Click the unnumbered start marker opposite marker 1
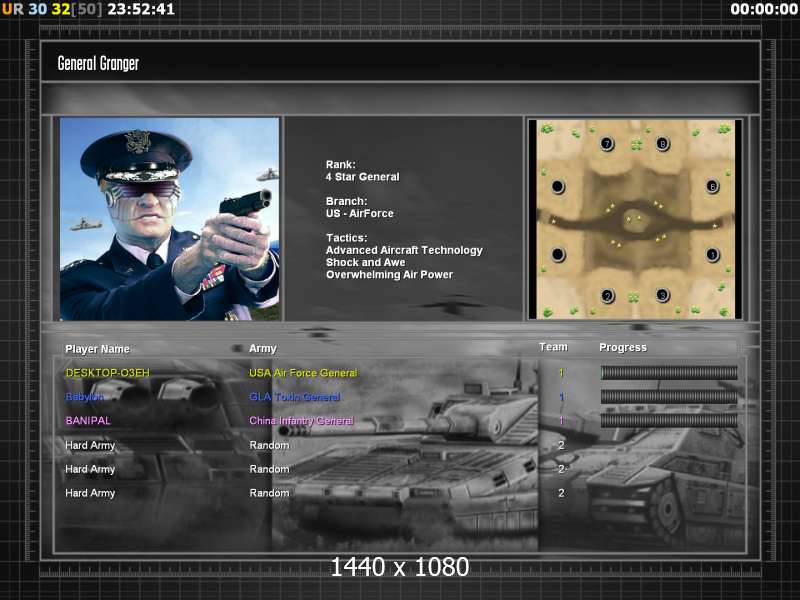This screenshot has height=600, width=800. click(x=558, y=254)
